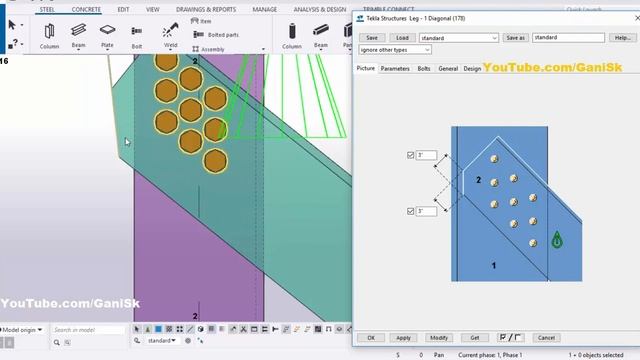Click the Assembly tool in ribbon
The height and width of the screenshot is (360, 640).
[209, 49]
